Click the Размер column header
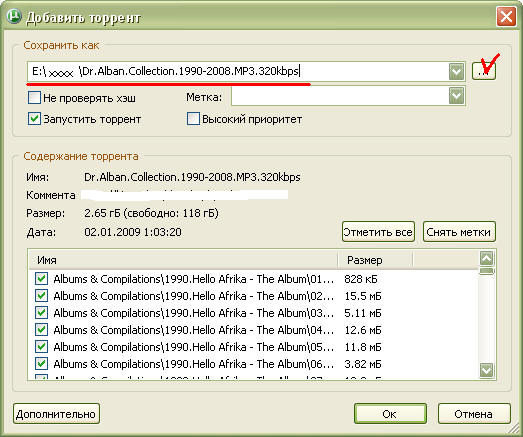The width and height of the screenshot is (523, 437). tap(376, 260)
